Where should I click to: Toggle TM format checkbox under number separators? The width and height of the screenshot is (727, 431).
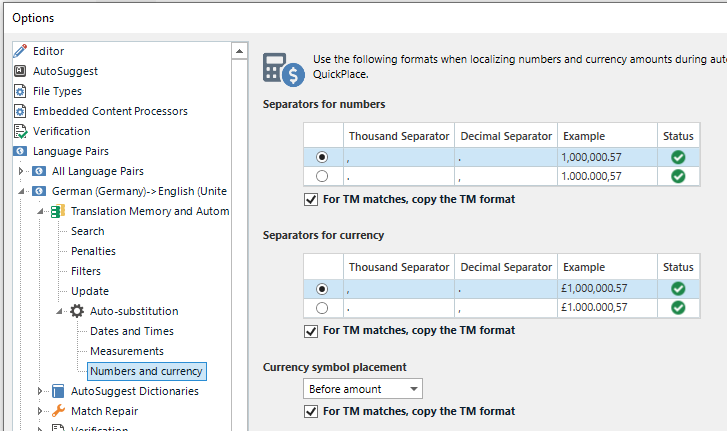point(311,199)
